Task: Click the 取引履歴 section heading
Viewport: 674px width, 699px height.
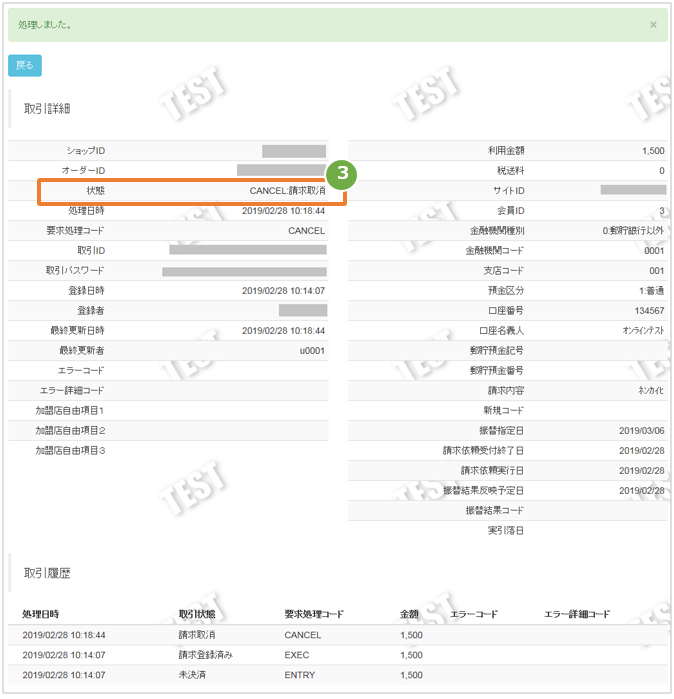Action: [47, 573]
